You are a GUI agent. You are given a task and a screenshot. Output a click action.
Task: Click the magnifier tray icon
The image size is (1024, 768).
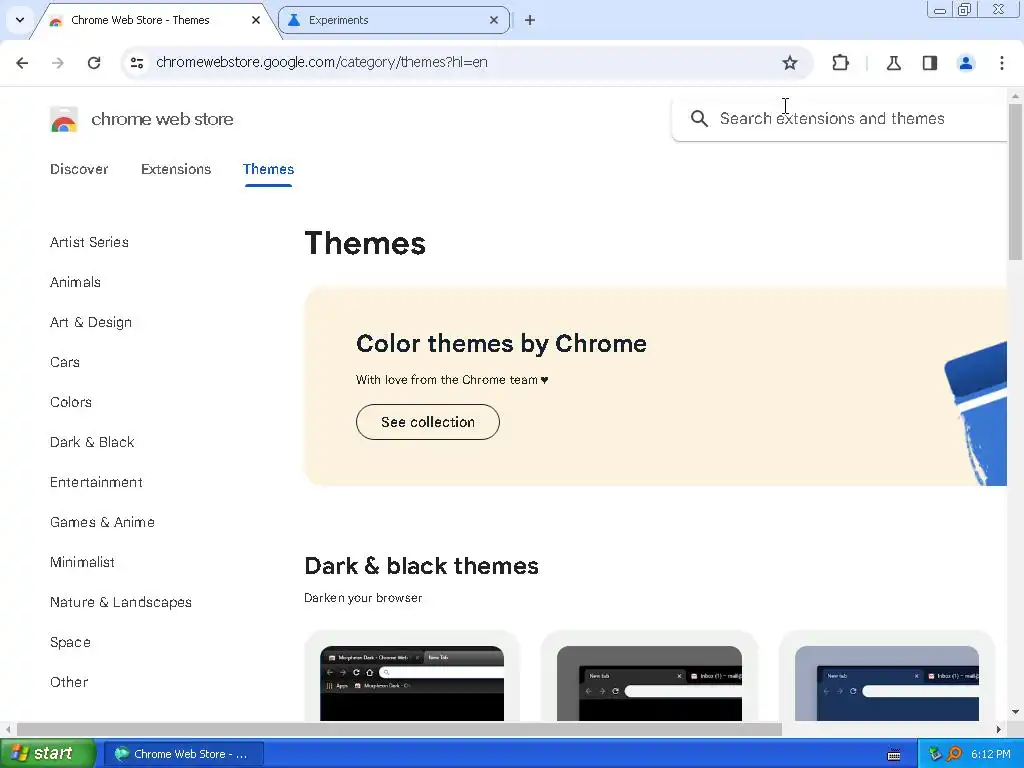(954, 754)
